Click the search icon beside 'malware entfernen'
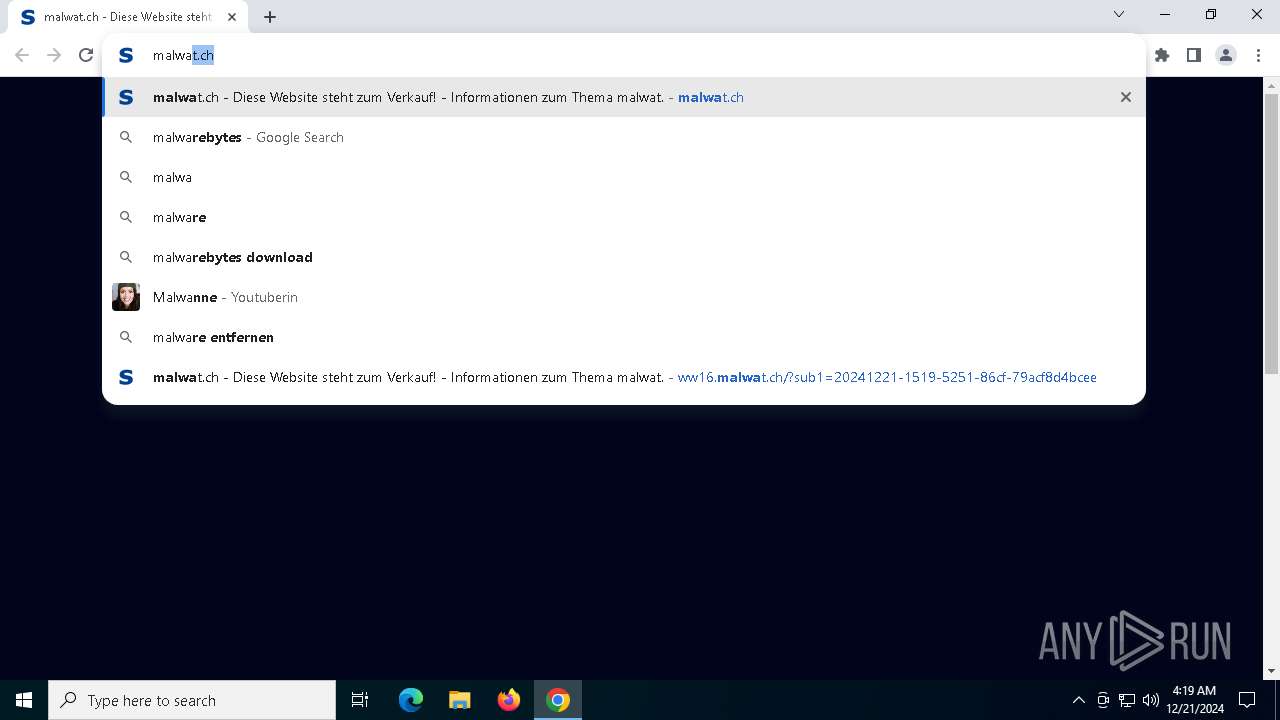Viewport: 1280px width, 720px height. point(126,337)
